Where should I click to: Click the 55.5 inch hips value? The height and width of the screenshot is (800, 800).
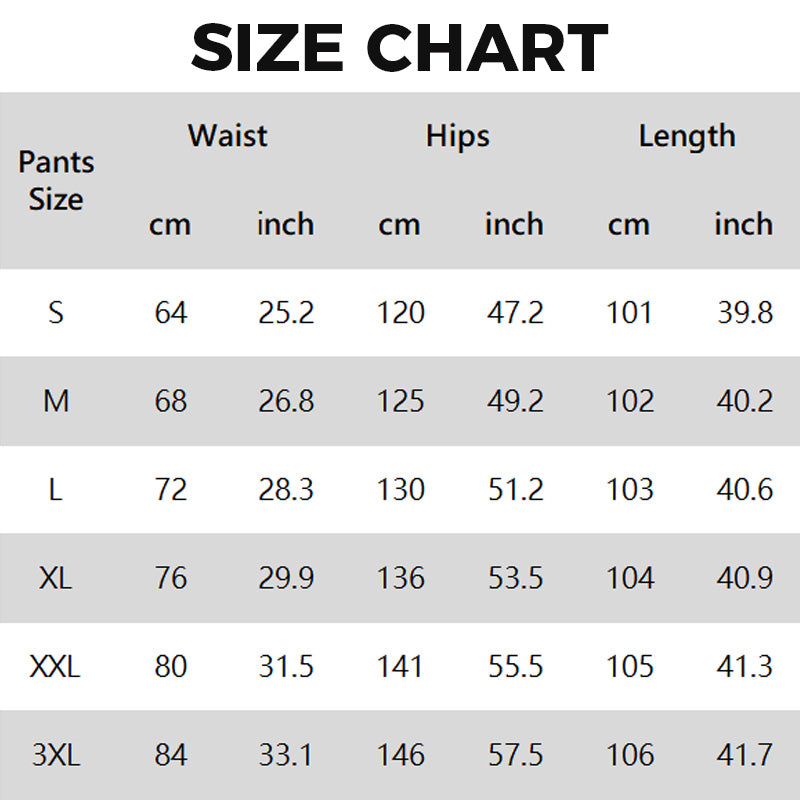[x=515, y=666]
